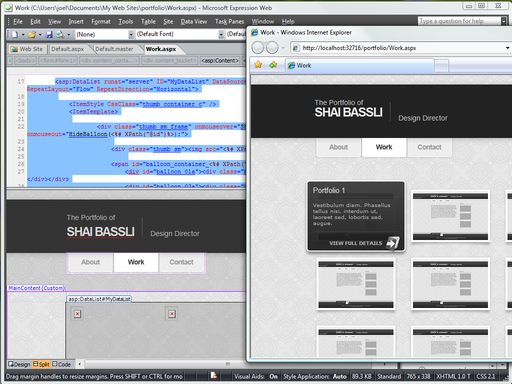Viewport: 512px width, 384px height.
Task: Click the arrow icon beside View Full Details
Action: 393,242
